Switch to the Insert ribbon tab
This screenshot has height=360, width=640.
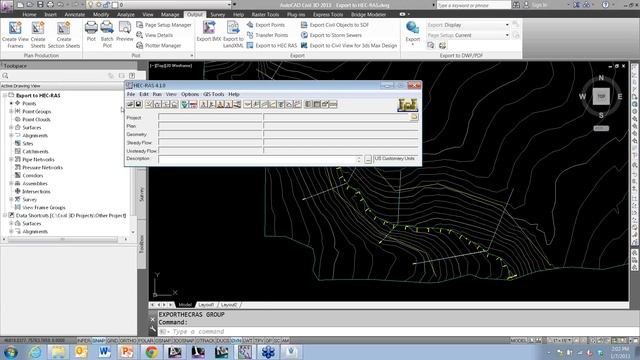tap(51, 14)
